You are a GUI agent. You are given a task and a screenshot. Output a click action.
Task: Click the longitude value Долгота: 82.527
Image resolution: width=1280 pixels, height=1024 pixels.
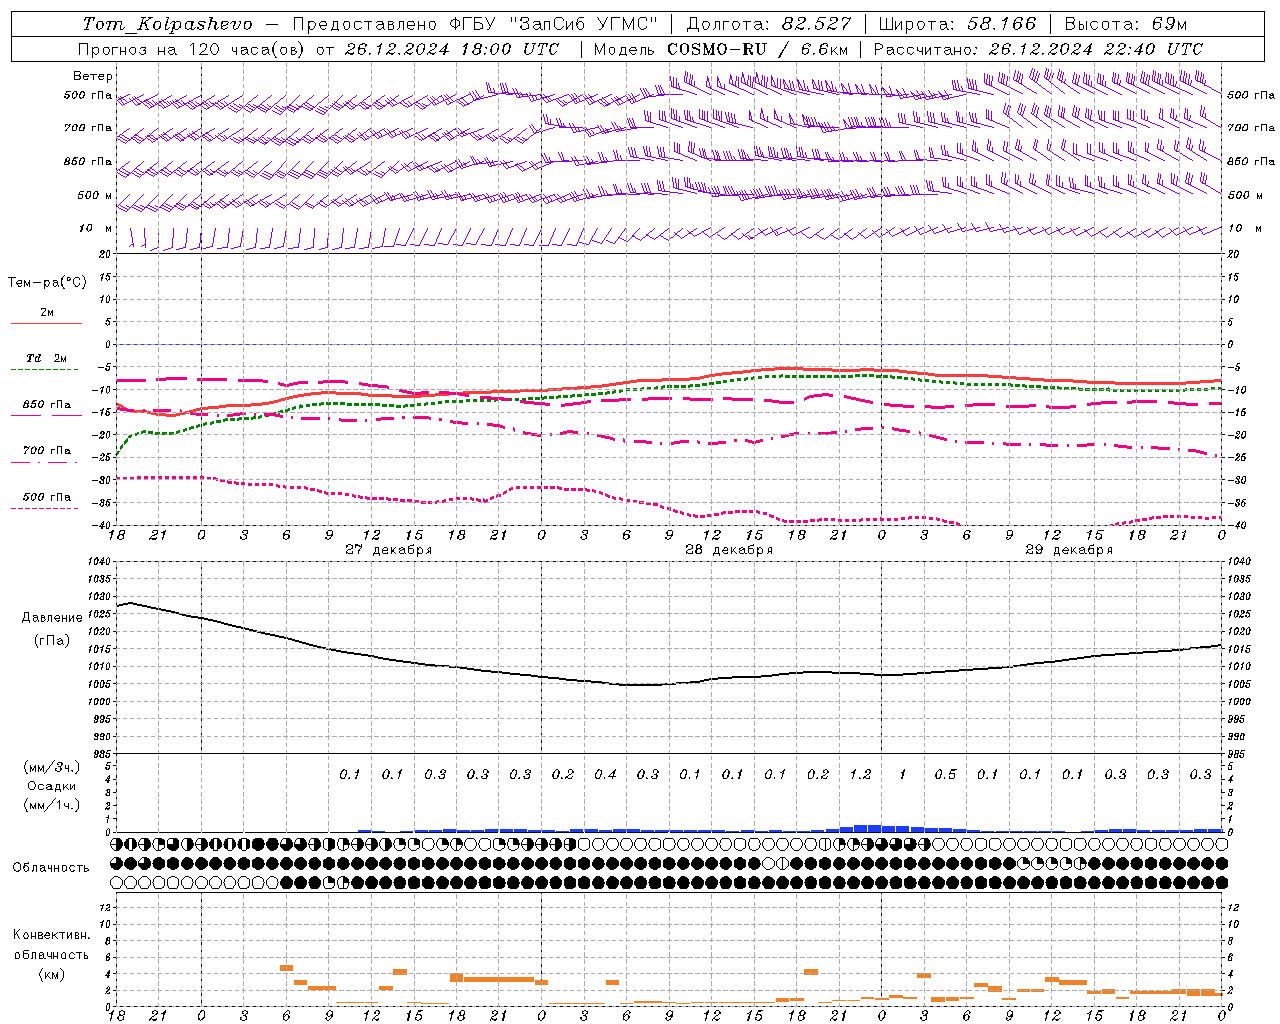tap(769, 24)
